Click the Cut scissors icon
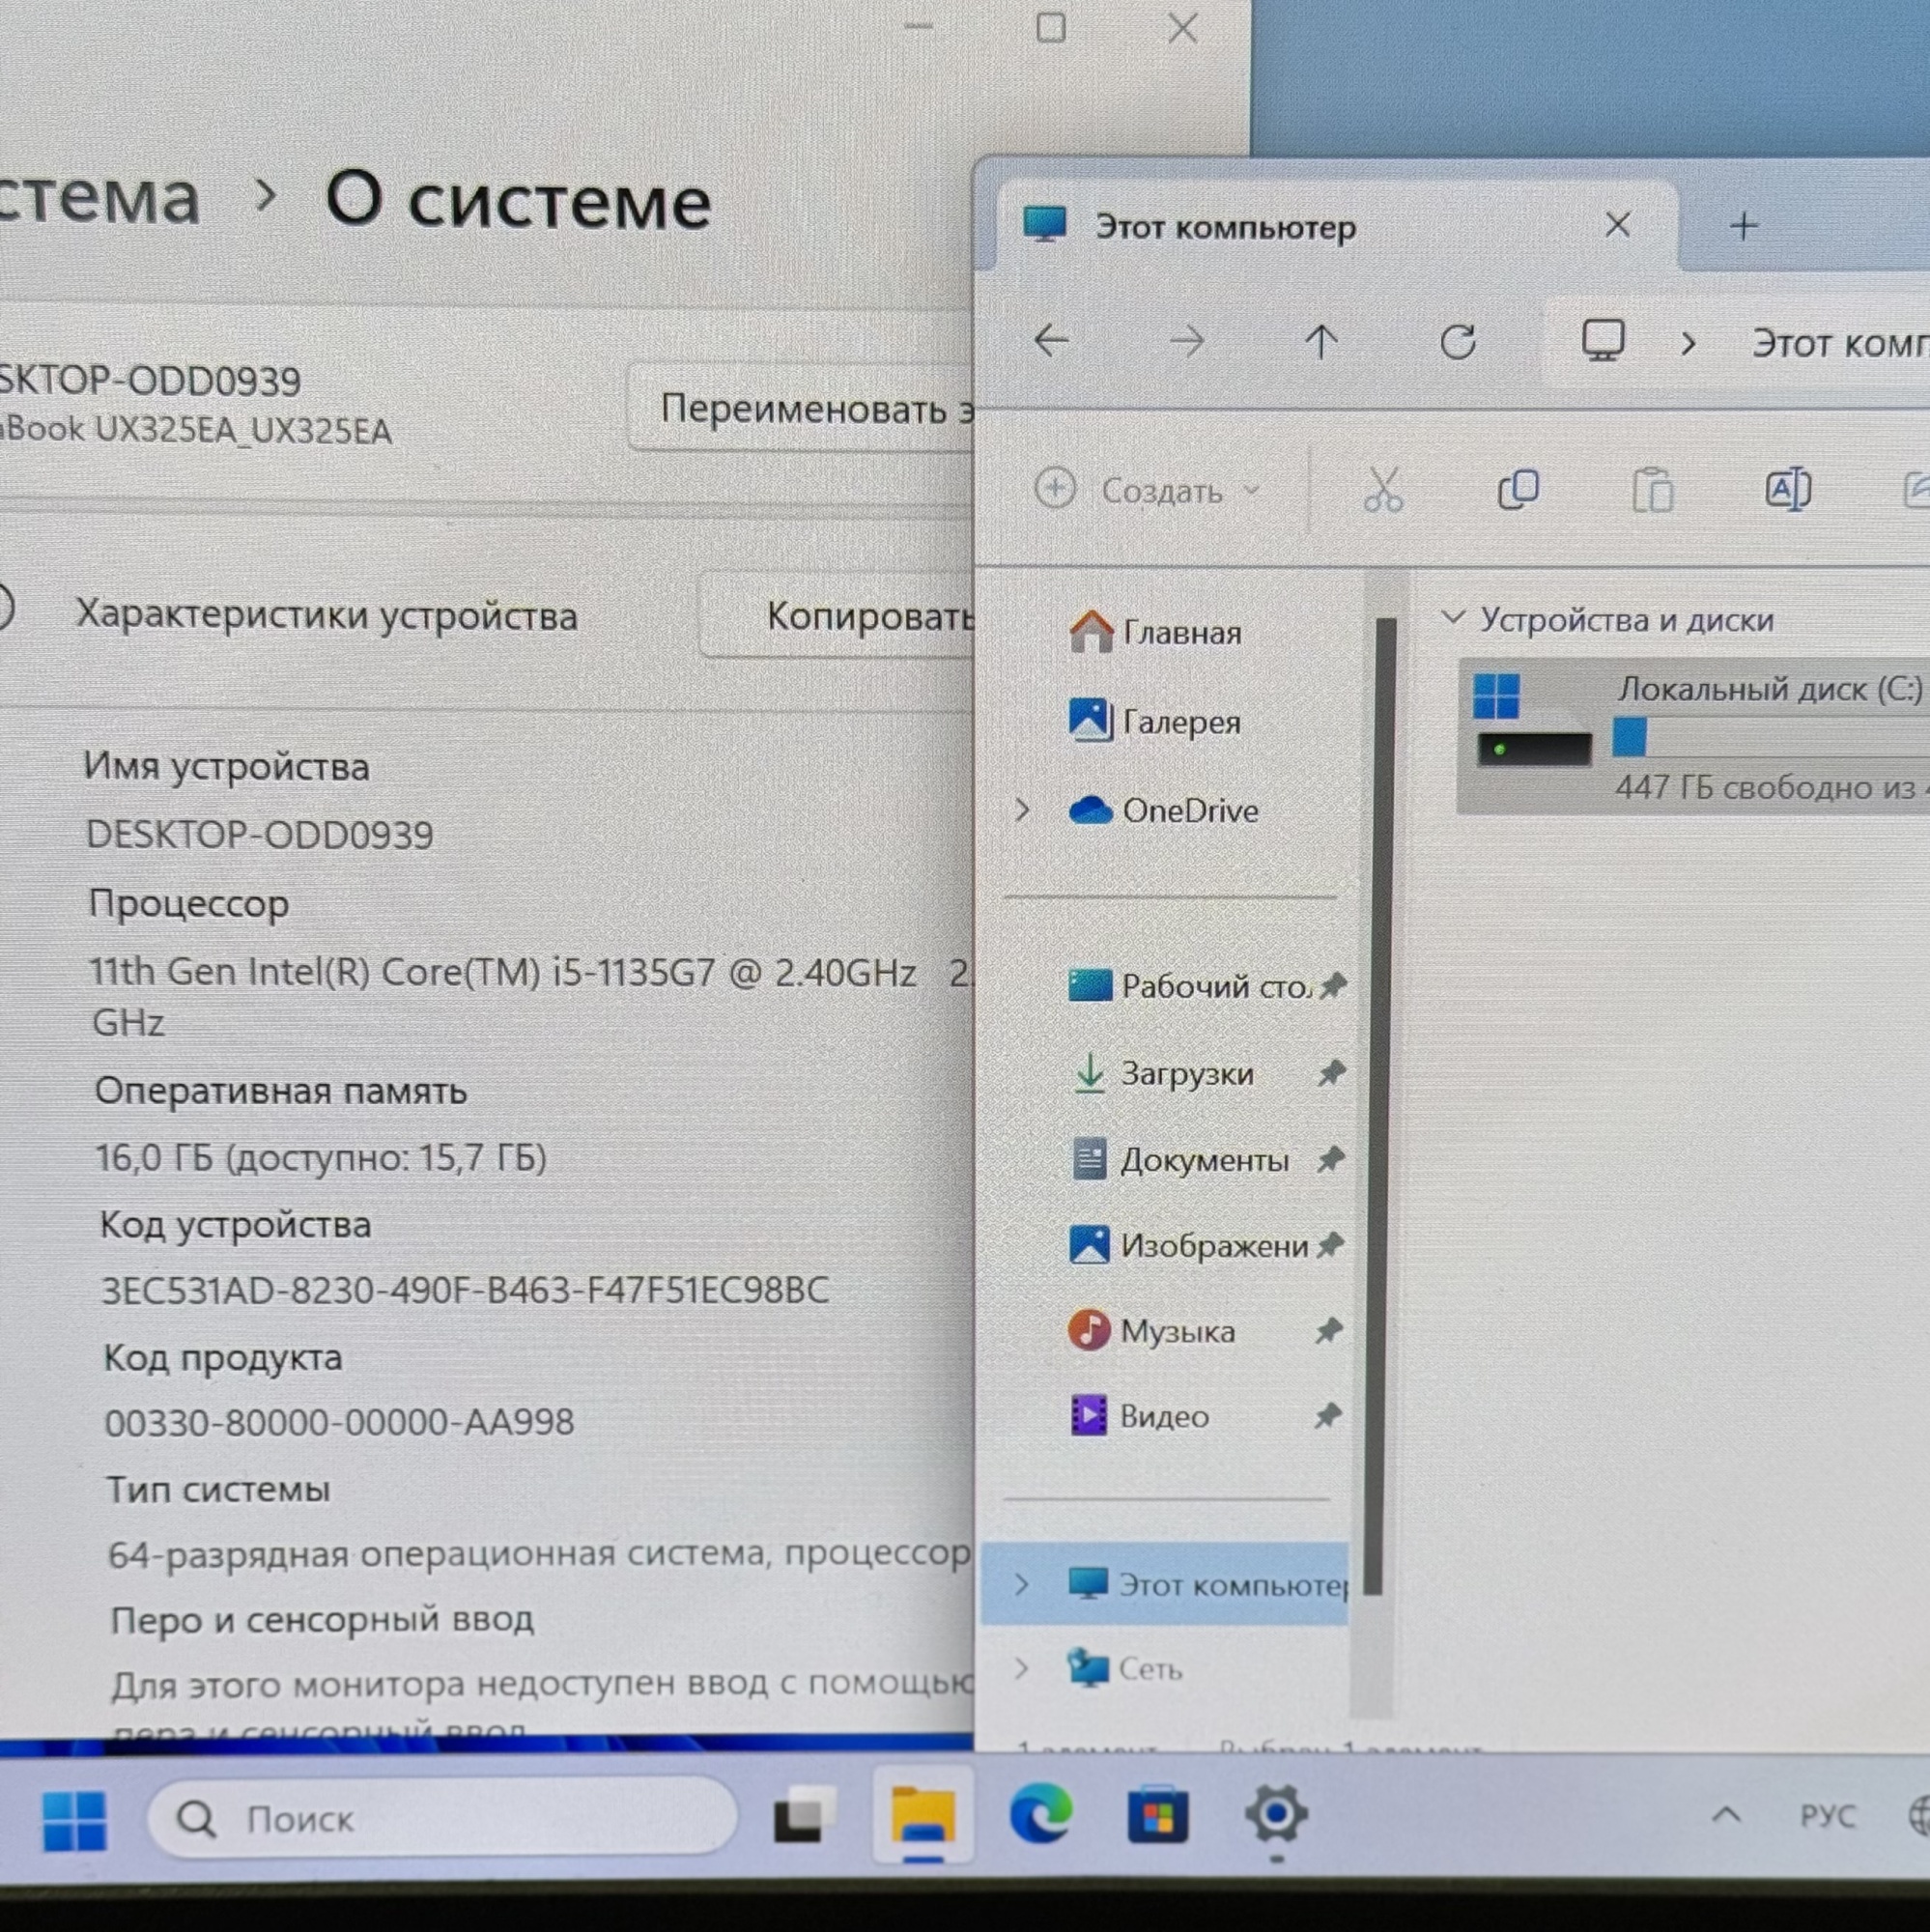This screenshot has height=1932, width=1930. [1383, 490]
